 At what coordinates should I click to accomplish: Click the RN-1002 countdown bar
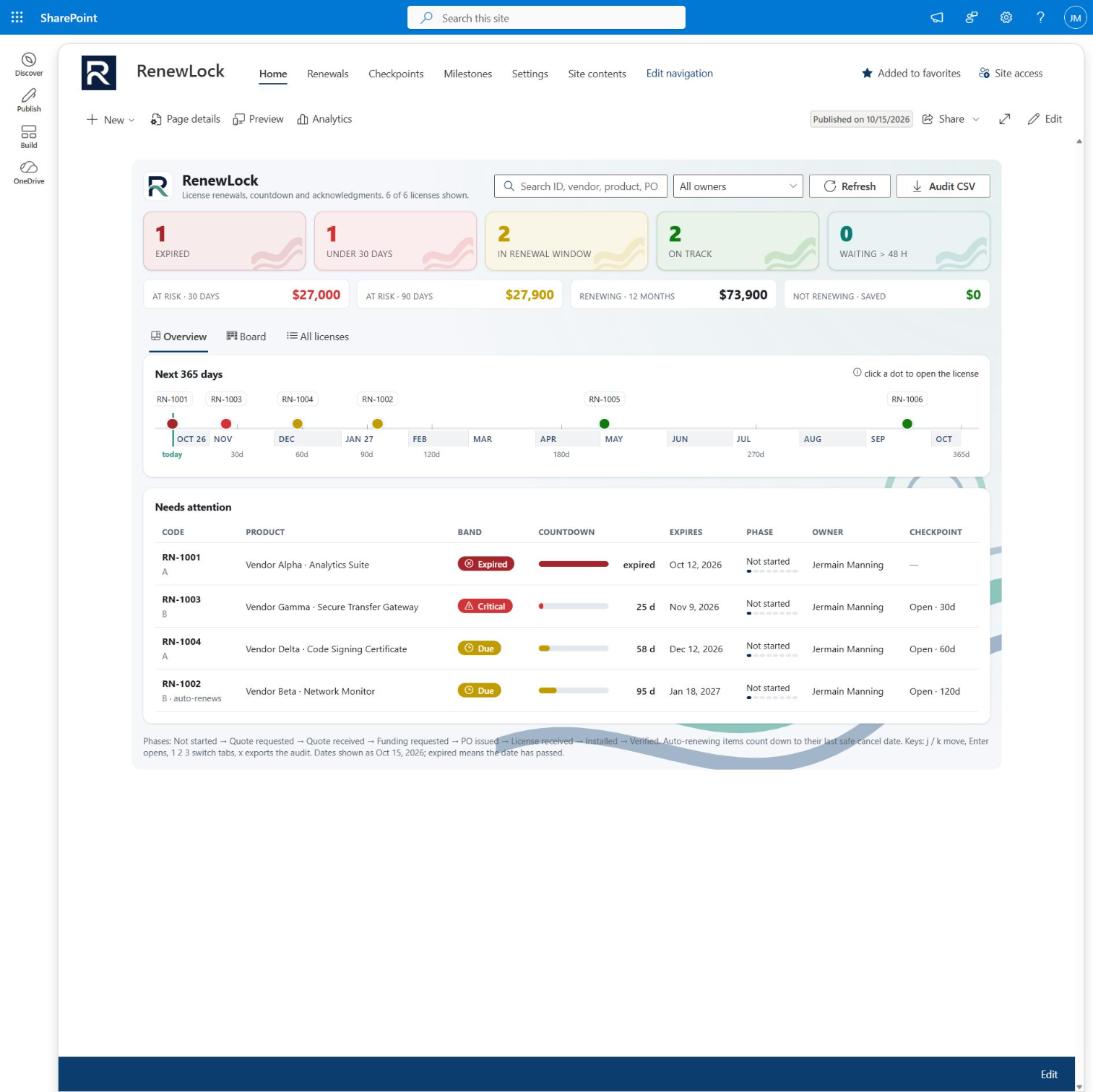pos(574,691)
